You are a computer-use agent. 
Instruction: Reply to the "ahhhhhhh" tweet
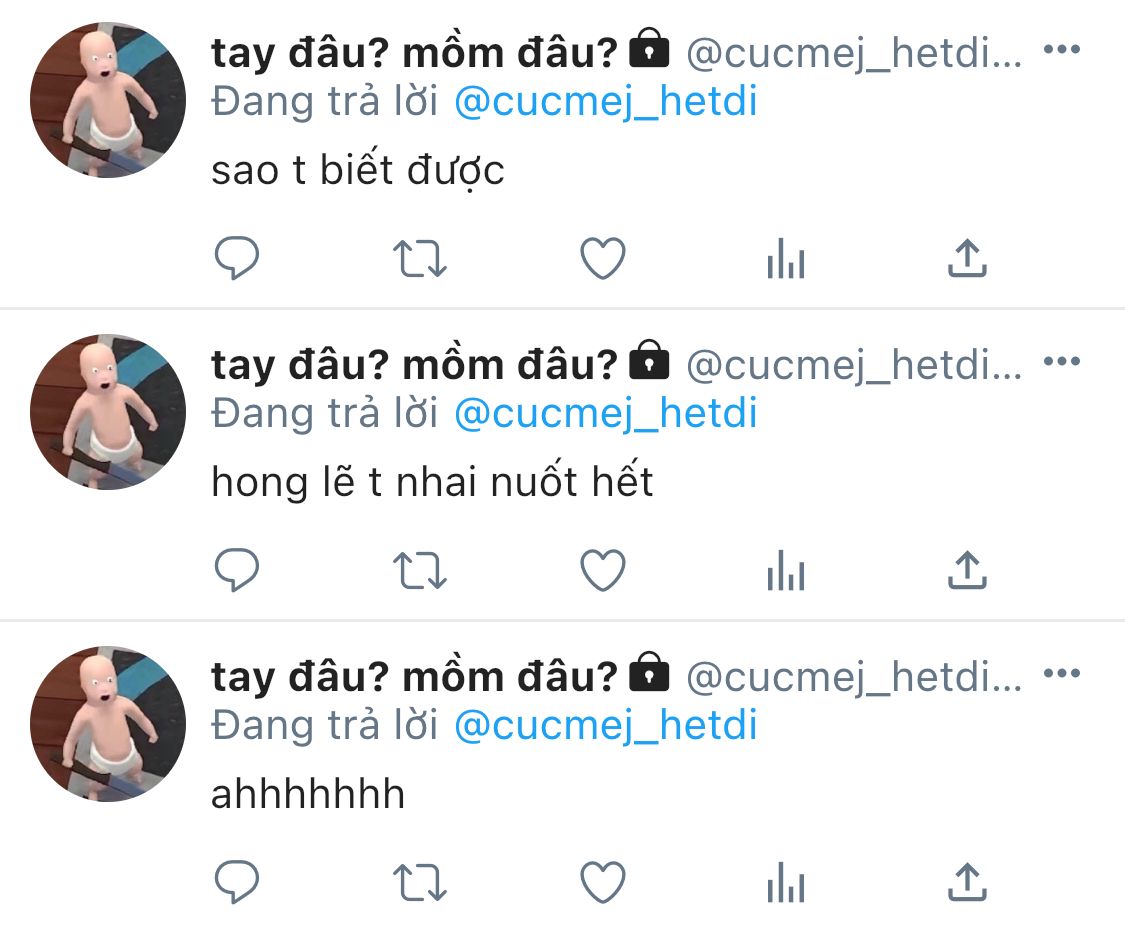[x=238, y=883]
